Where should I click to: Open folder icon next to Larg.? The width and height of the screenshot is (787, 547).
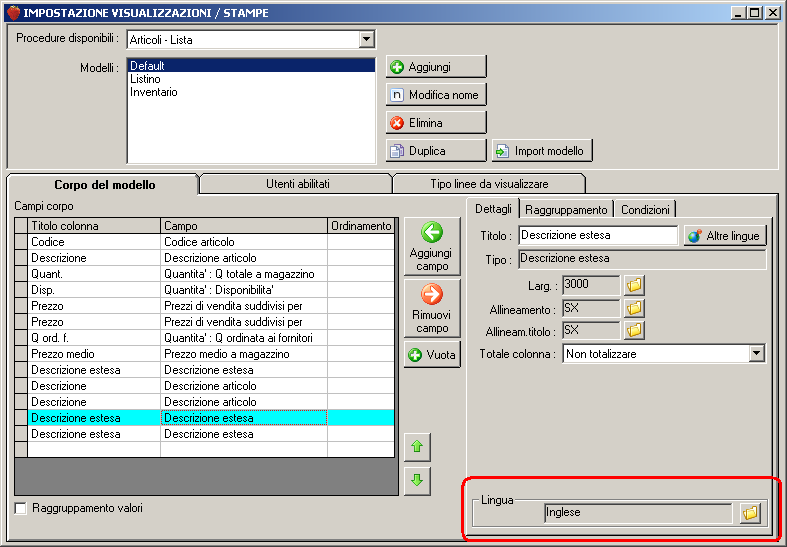(x=634, y=285)
